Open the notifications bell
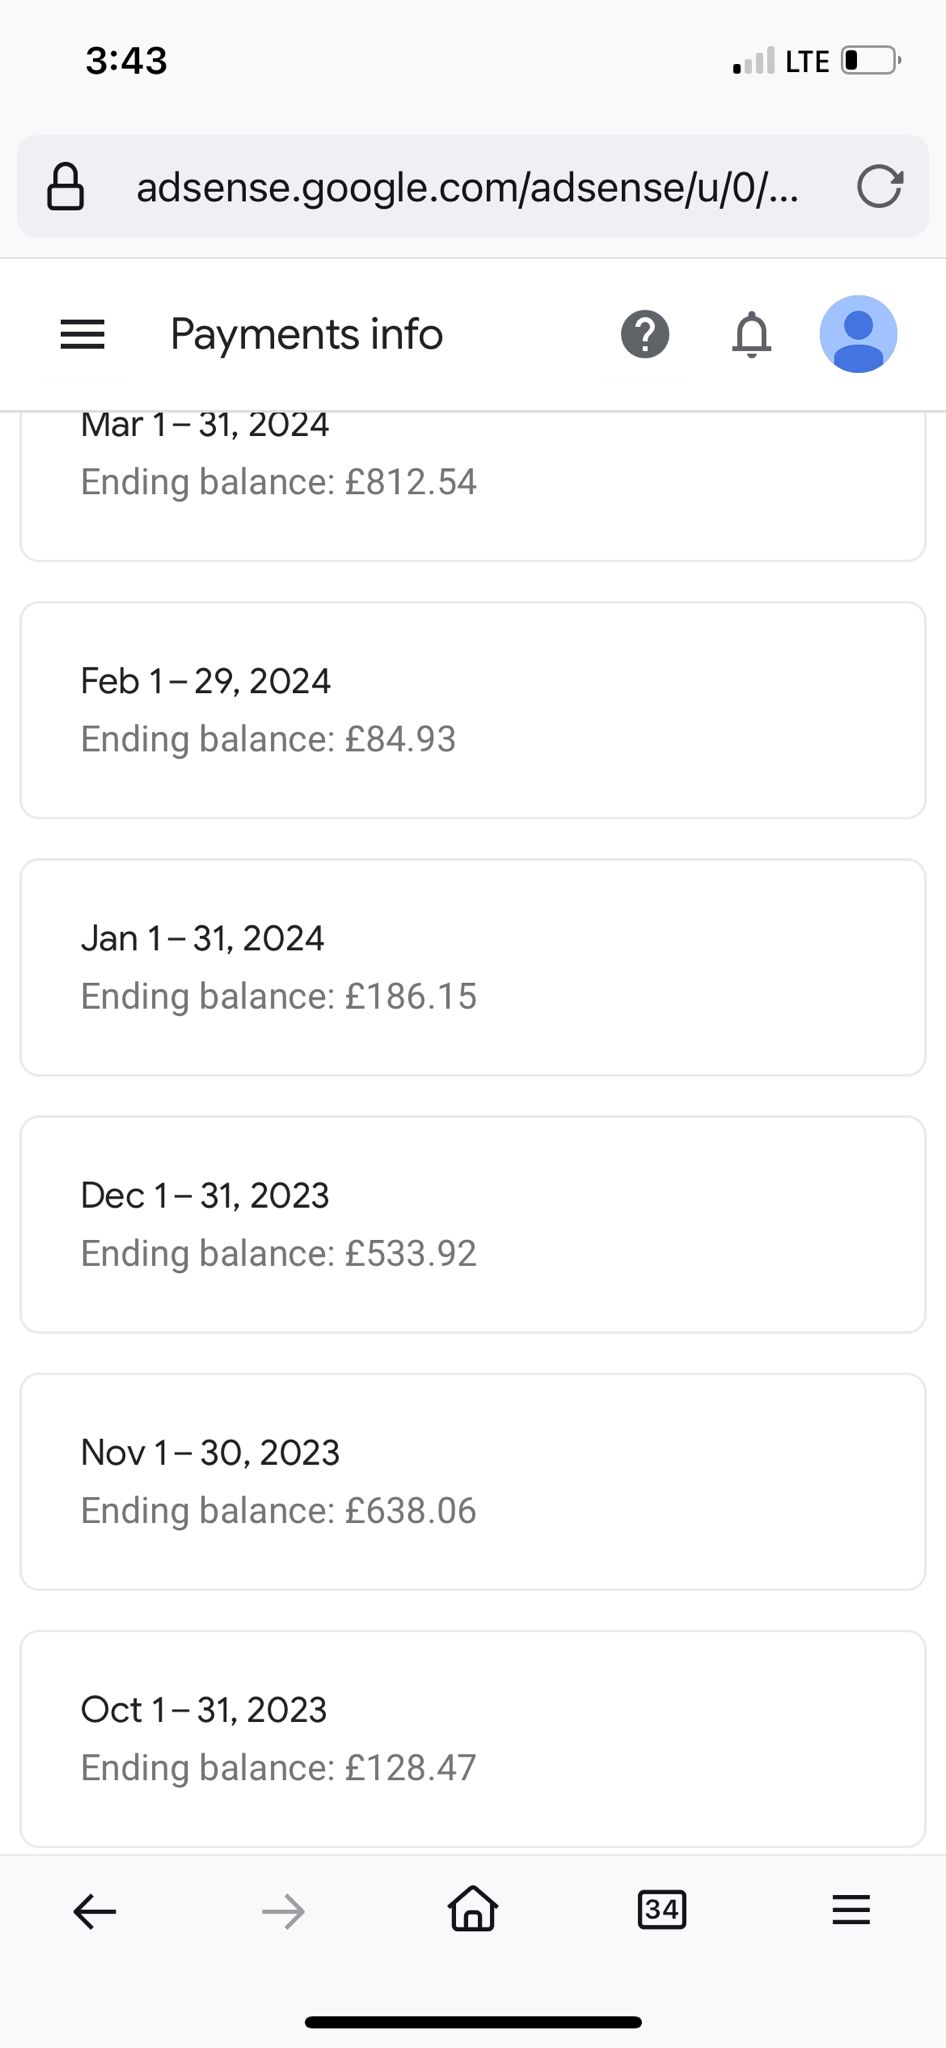The width and height of the screenshot is (946, 2048). (752, 334)
